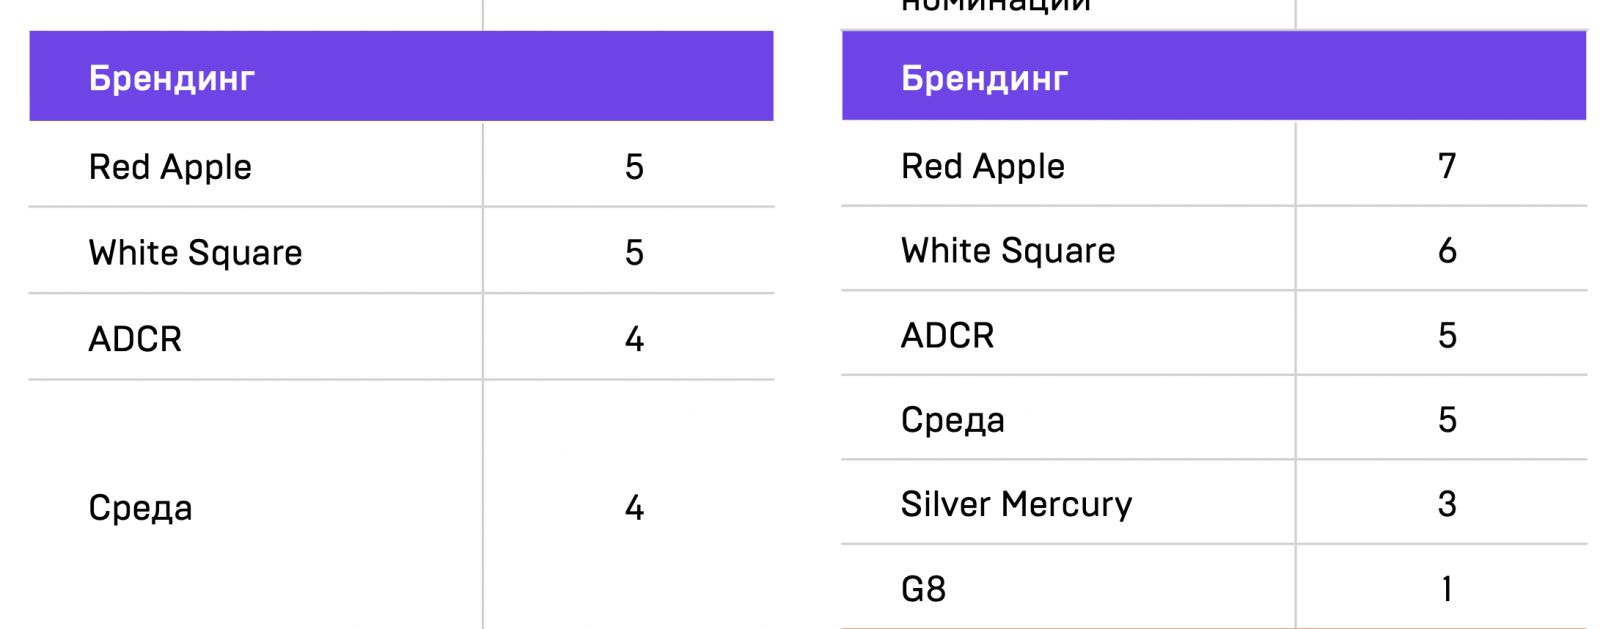Click the value 6 beside White Square
1600x629 pixels.
1446,251
